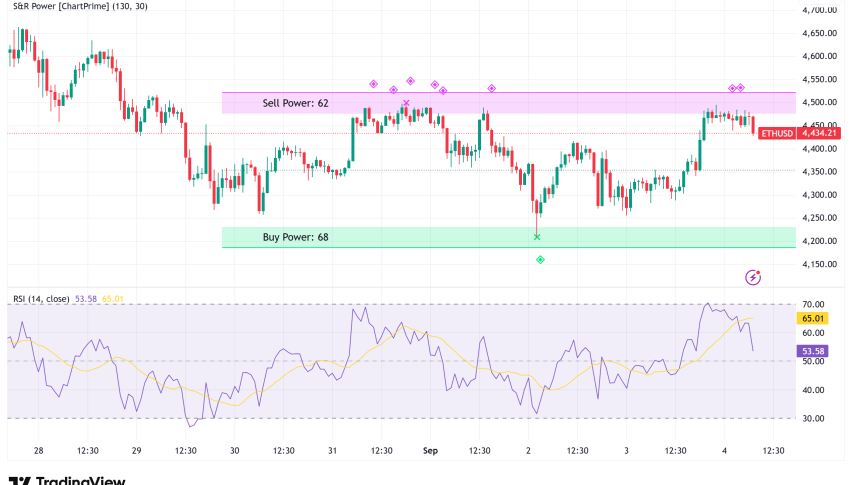Click the green X marker in buy zone
Image resolution: width=852 pixels, height=485 pixels.
pos(537,237)
